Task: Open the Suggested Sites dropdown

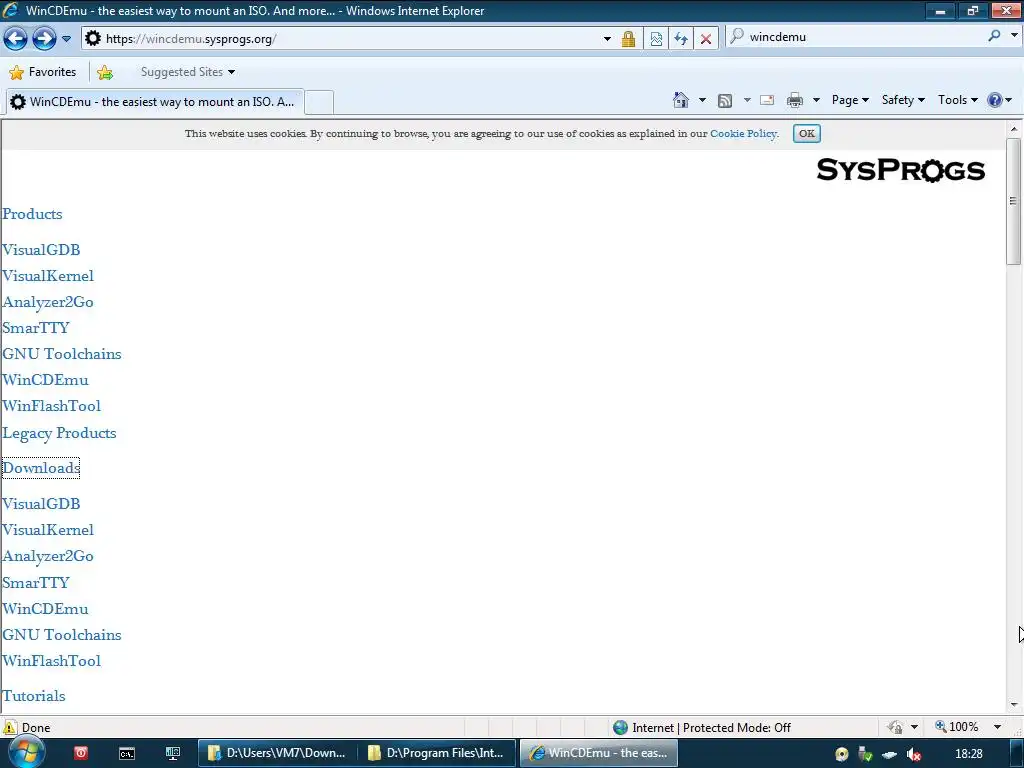Action: [x=187, y=72]
